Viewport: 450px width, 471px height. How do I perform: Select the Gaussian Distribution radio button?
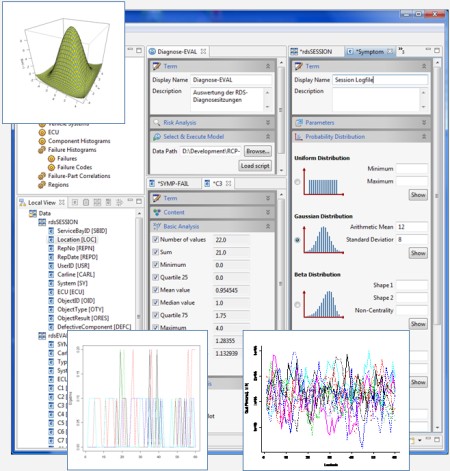pyautogui.click(x=297, y=240)
